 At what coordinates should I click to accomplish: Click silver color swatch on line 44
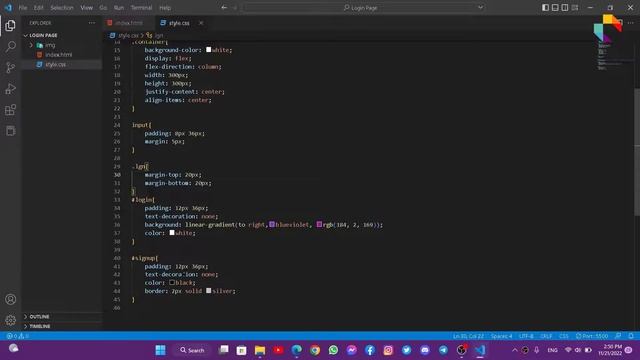(209, 291)
